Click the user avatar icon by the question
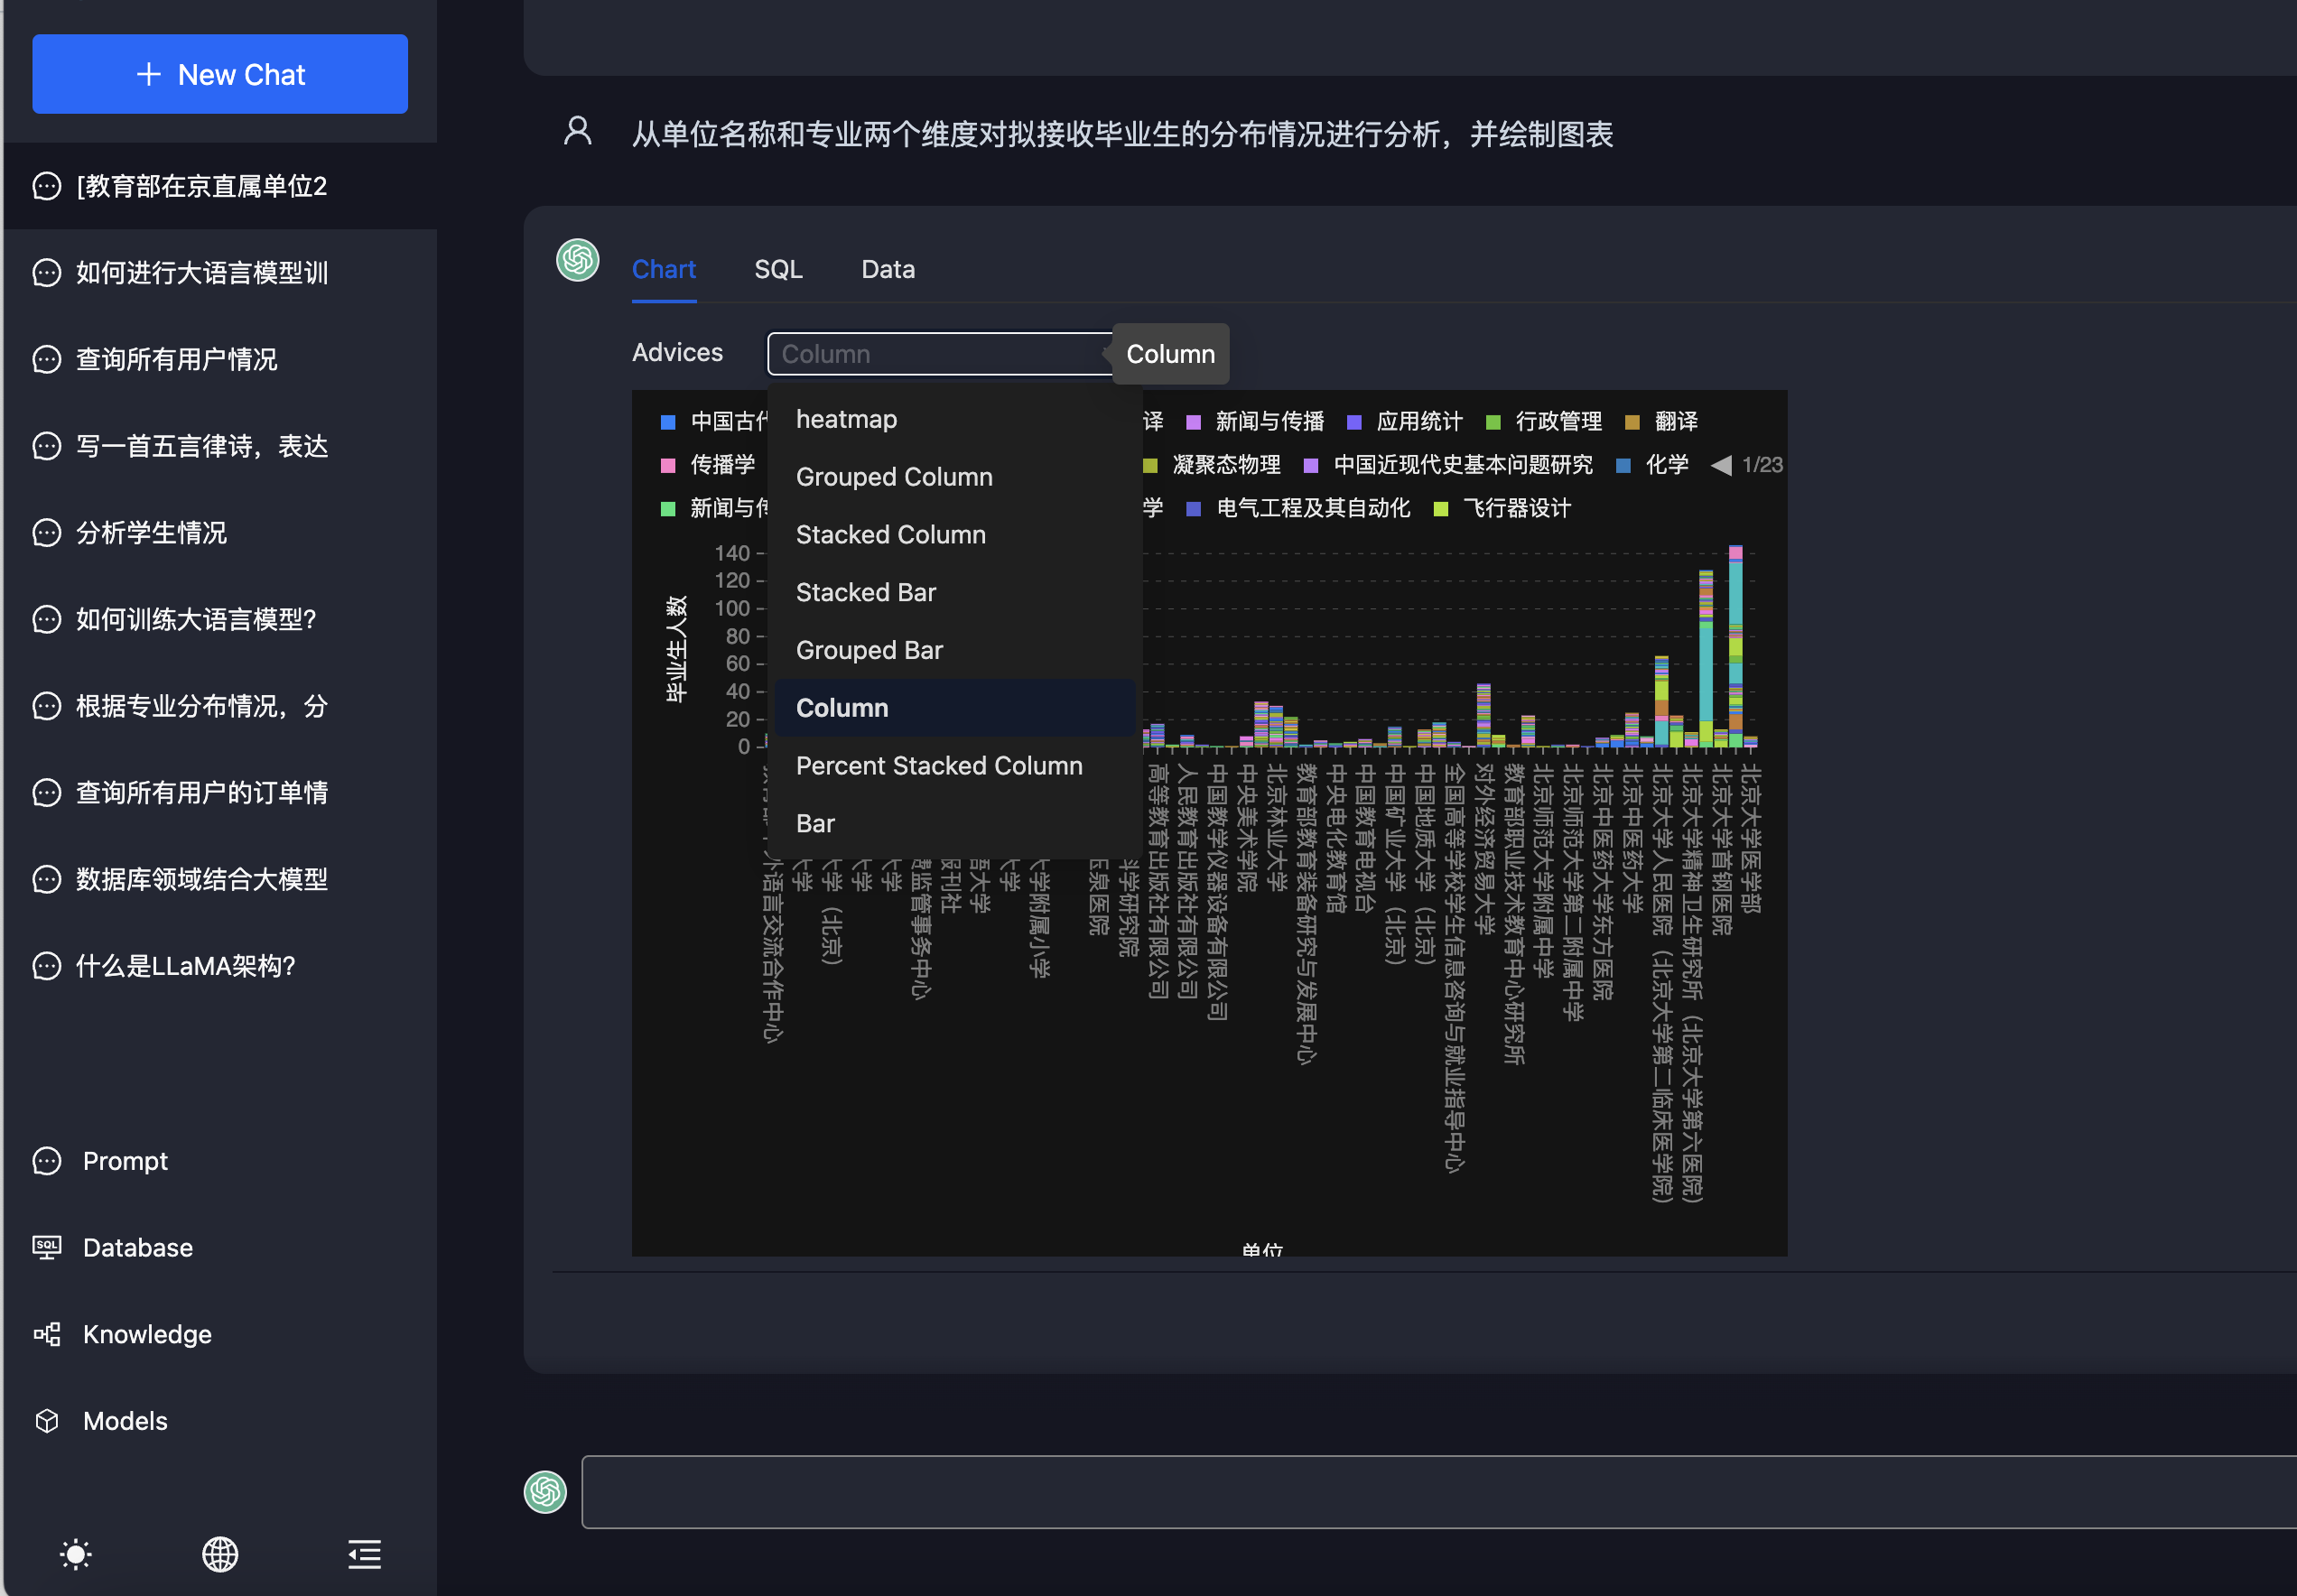The image size is (2297, 1596). 578,131
